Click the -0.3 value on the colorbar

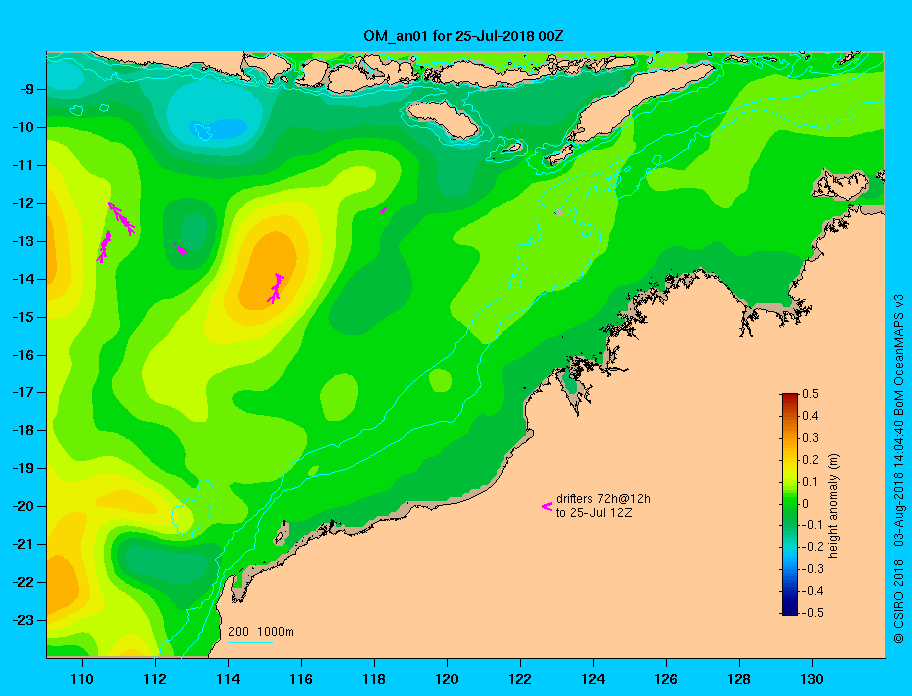coord(813,569)
